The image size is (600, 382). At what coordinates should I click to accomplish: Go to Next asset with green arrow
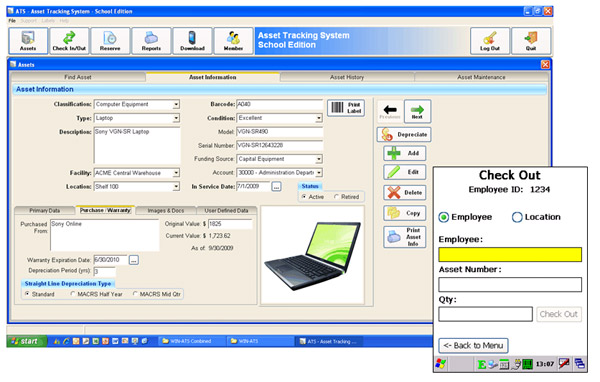pyautogui.click(x=417, y=111)
